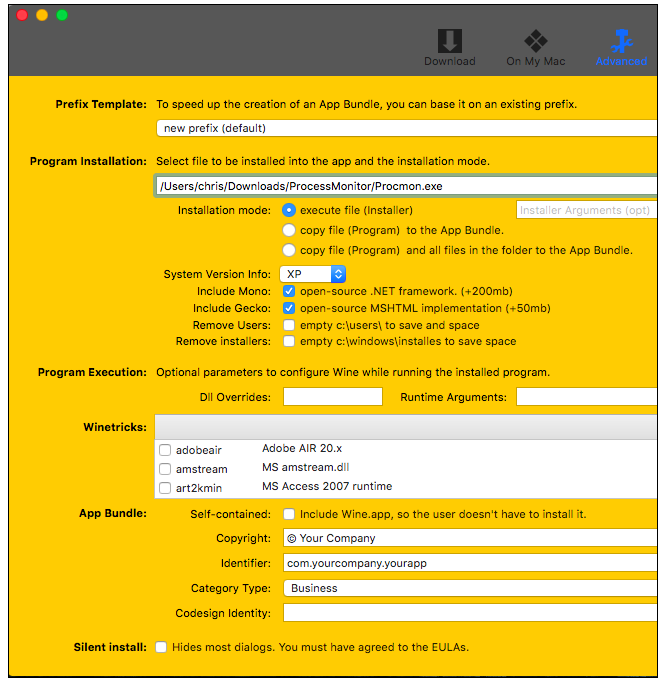Enable the Remove Users checkbox
The image size is (663, 686).
[x=289, y=325]
